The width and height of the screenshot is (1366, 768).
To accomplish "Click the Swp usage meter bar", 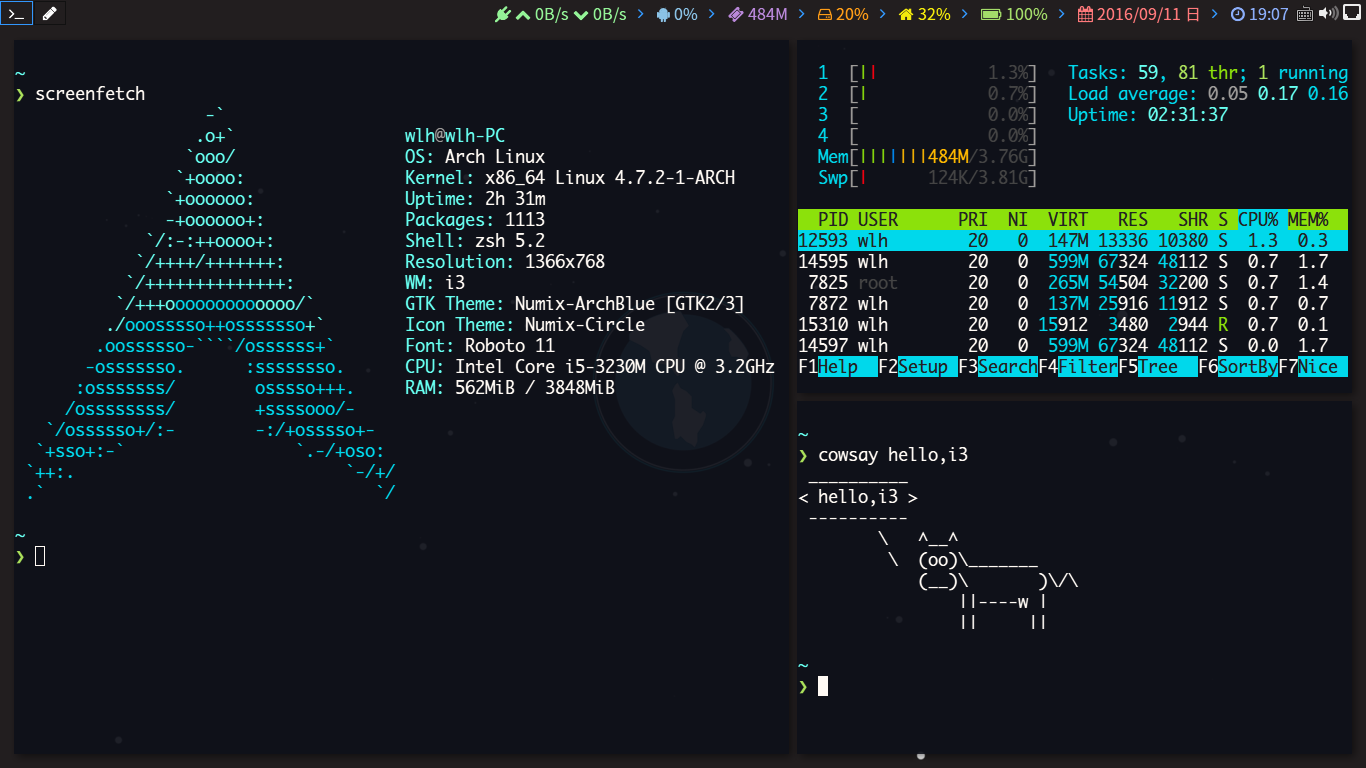I will click(x=943, y=178).
